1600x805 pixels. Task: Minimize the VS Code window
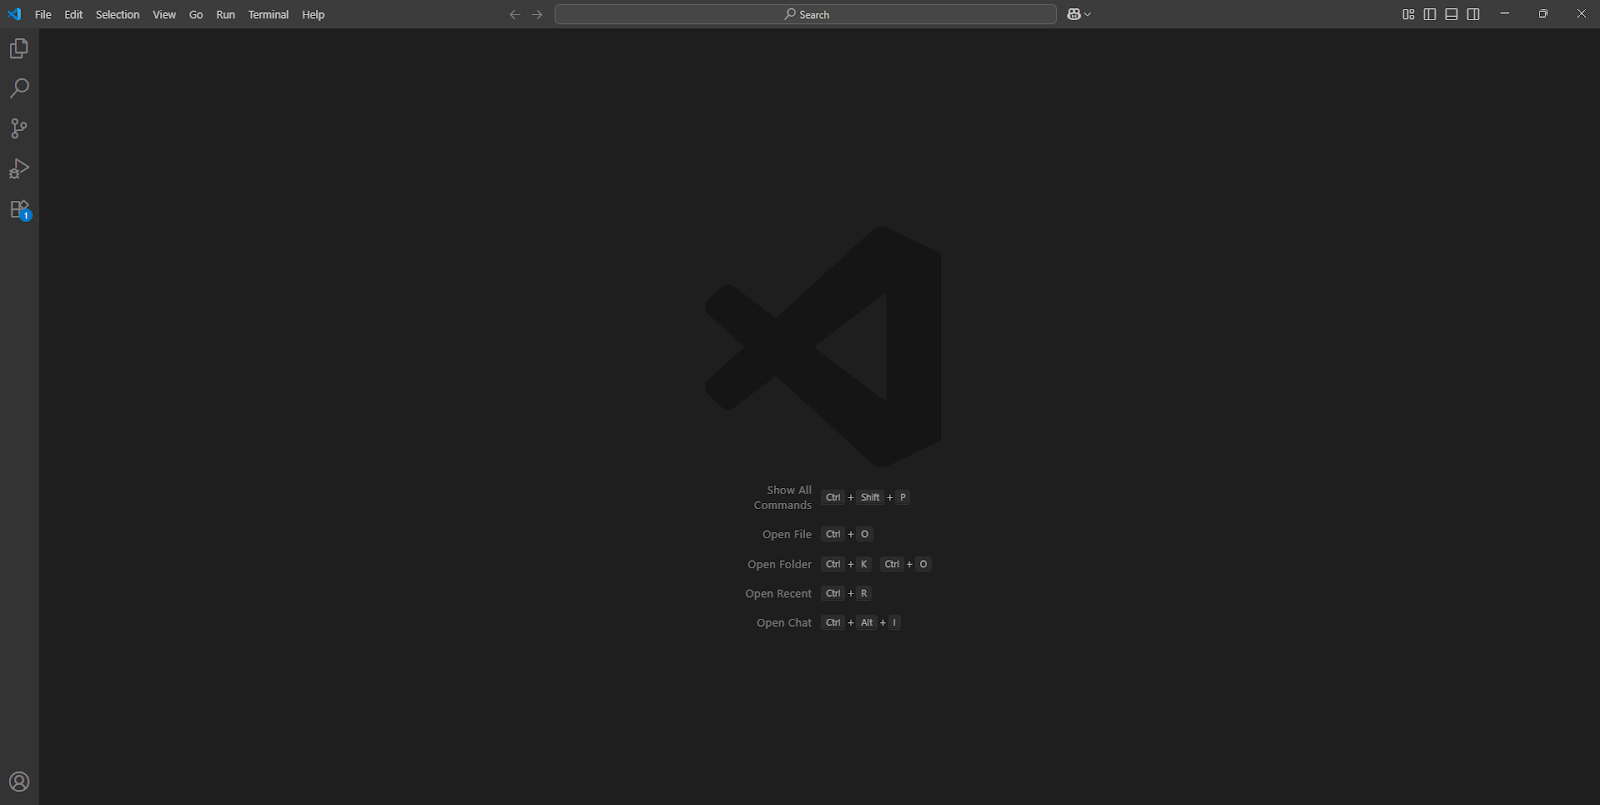[1505, 14]
